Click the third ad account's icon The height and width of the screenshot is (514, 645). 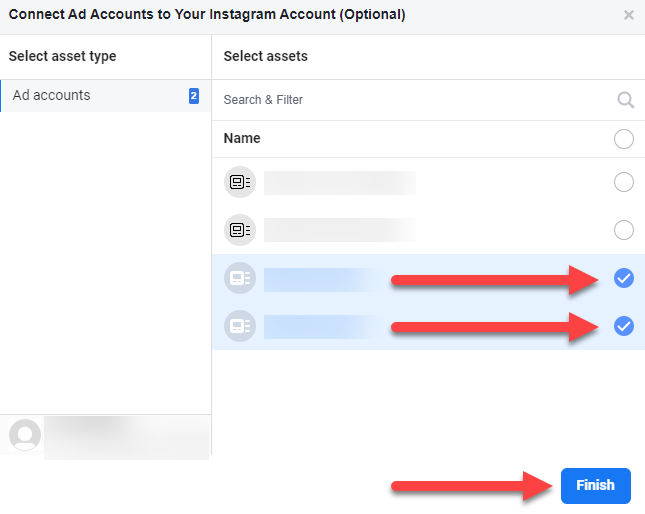point(240,278)
